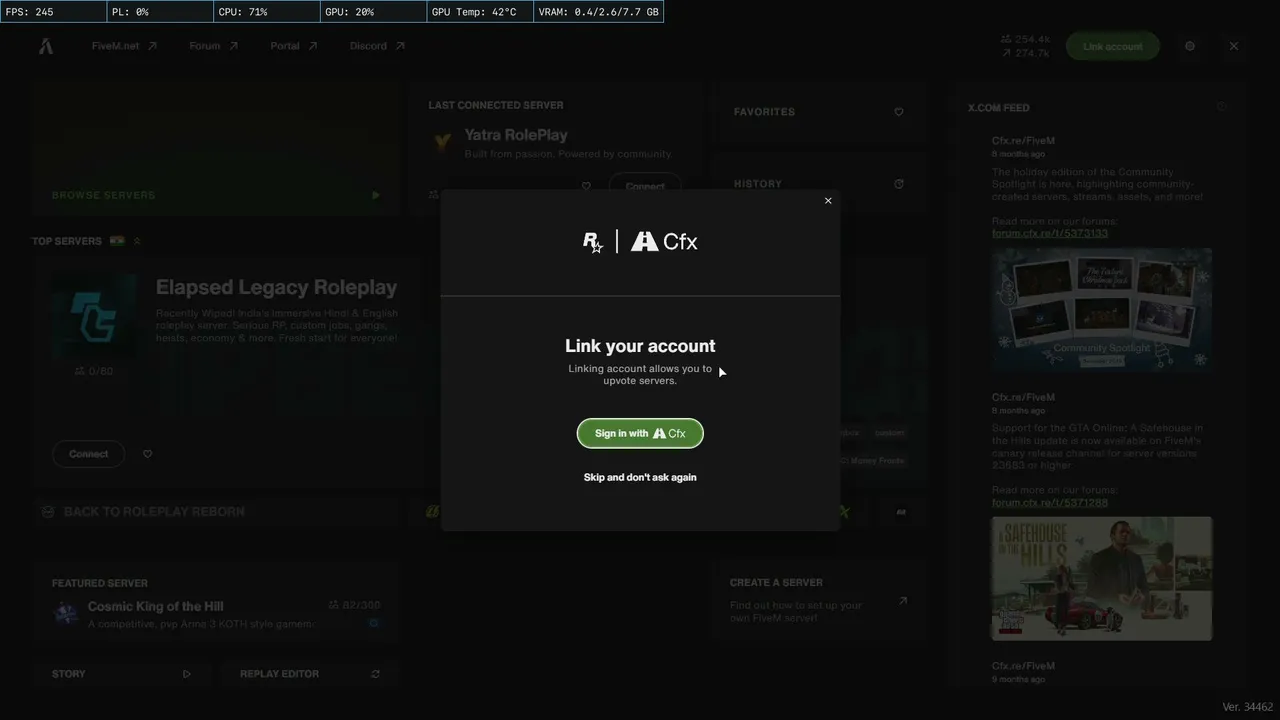The image size is (1280, 720).
Task: Close the Link your account dialog
Action: (828, 201)
